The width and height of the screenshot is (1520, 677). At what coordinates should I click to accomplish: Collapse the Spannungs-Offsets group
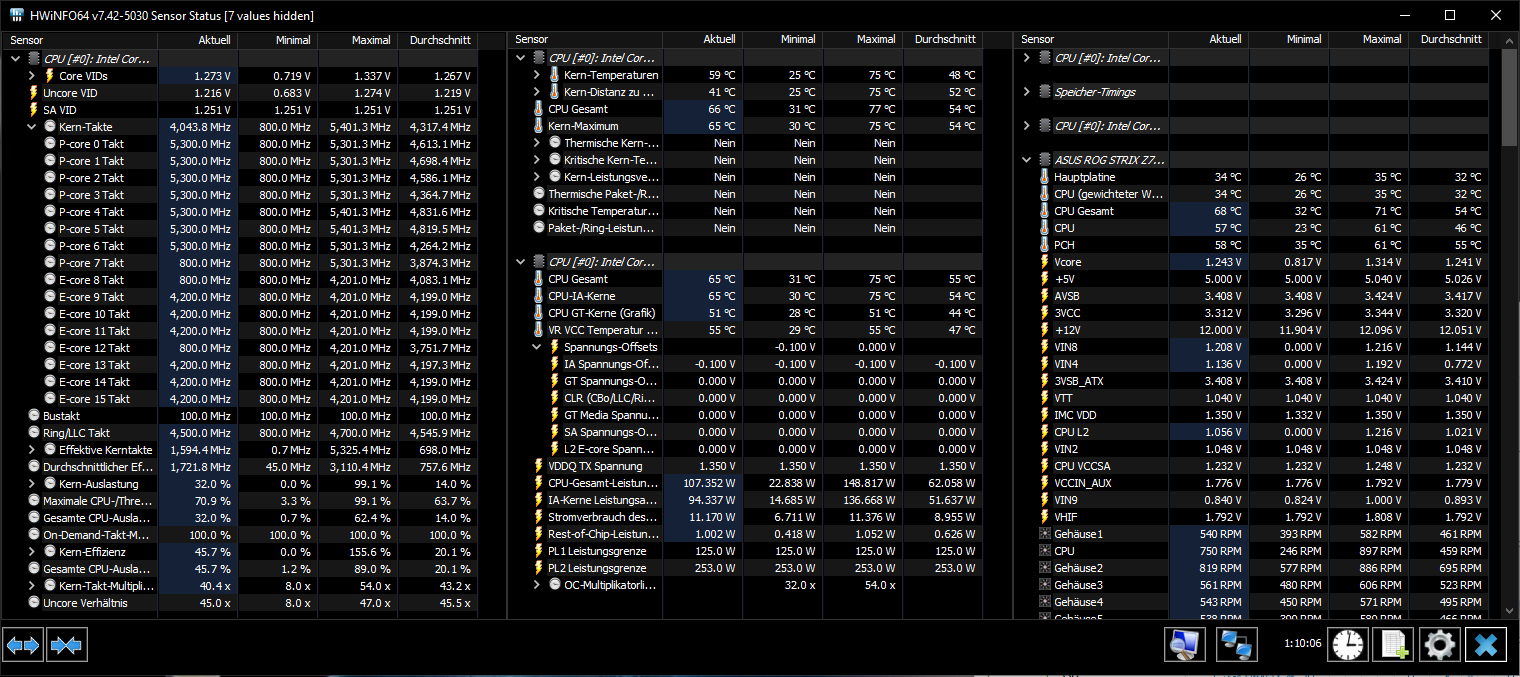[537, 348]
